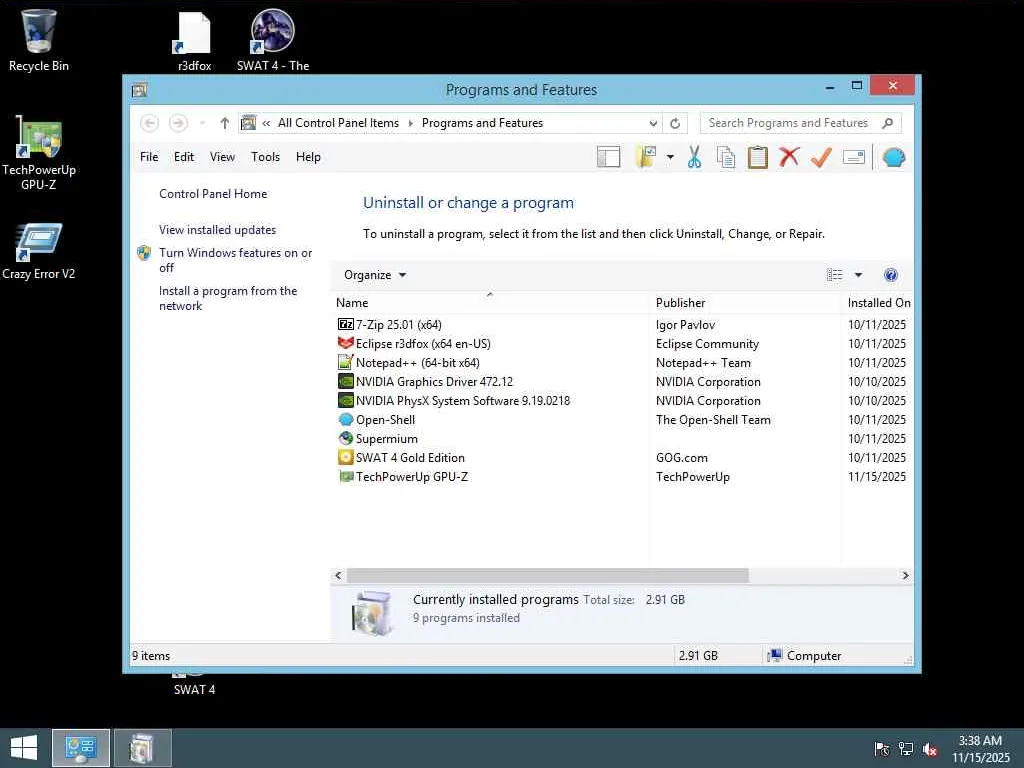Toggle the navigation pane toolbar icon

608,157
